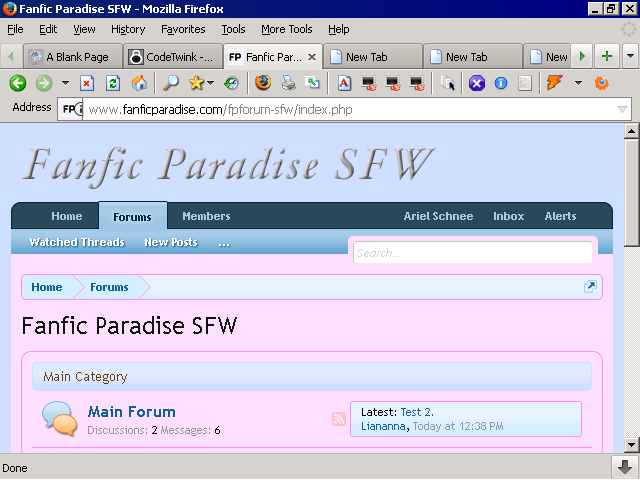Screen dimensions: 640x480
Task: Open the Ariel Schnee account link
Action: [x=438, y=216]
